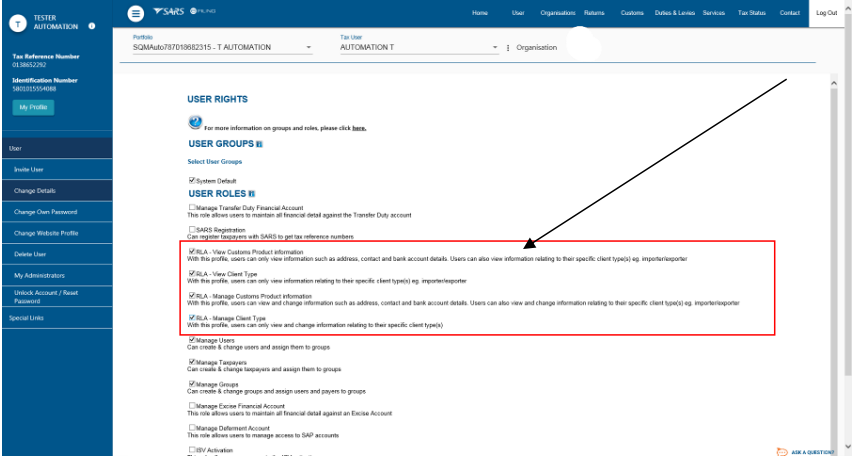
Task: Click the My Profile button
Action: point(33,107)
